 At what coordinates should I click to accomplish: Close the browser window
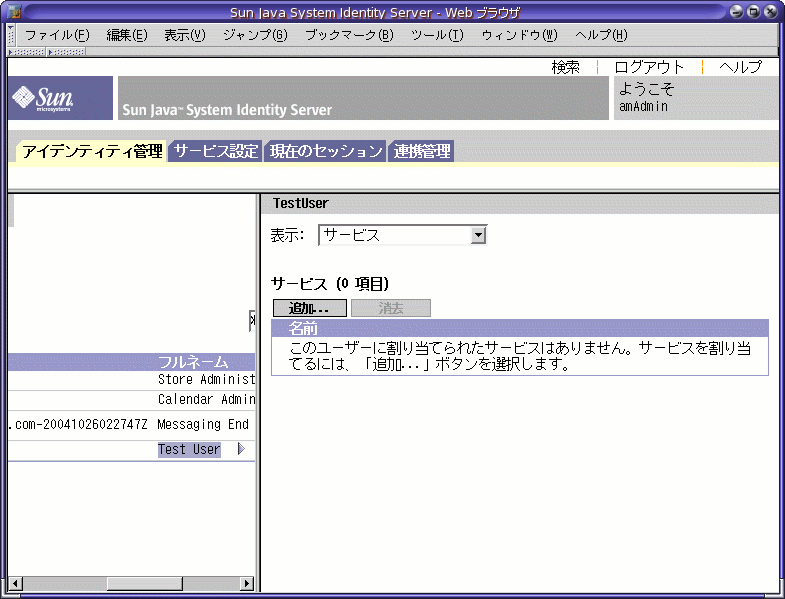point(770,12)
